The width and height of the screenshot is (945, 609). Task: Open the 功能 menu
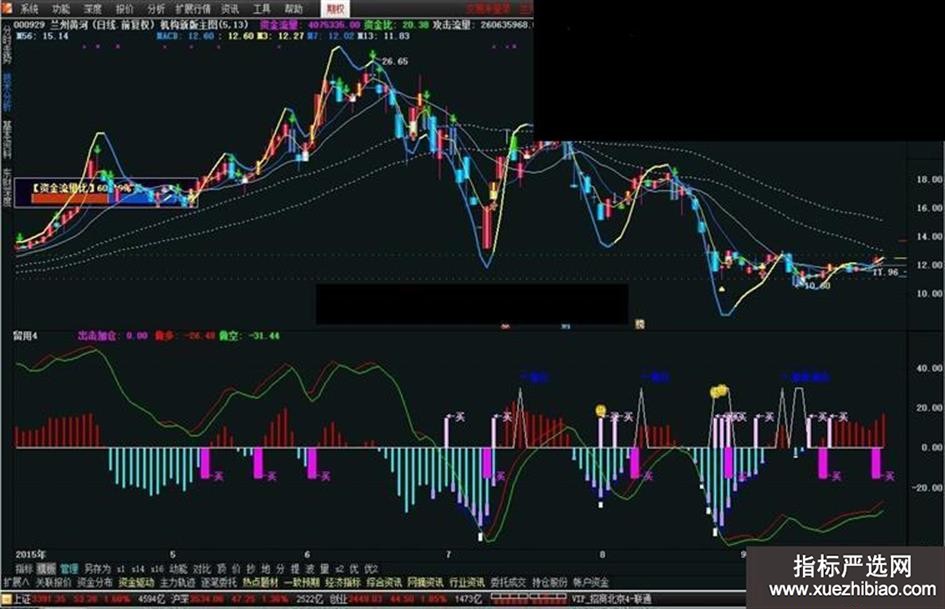(x=61, y=8)
